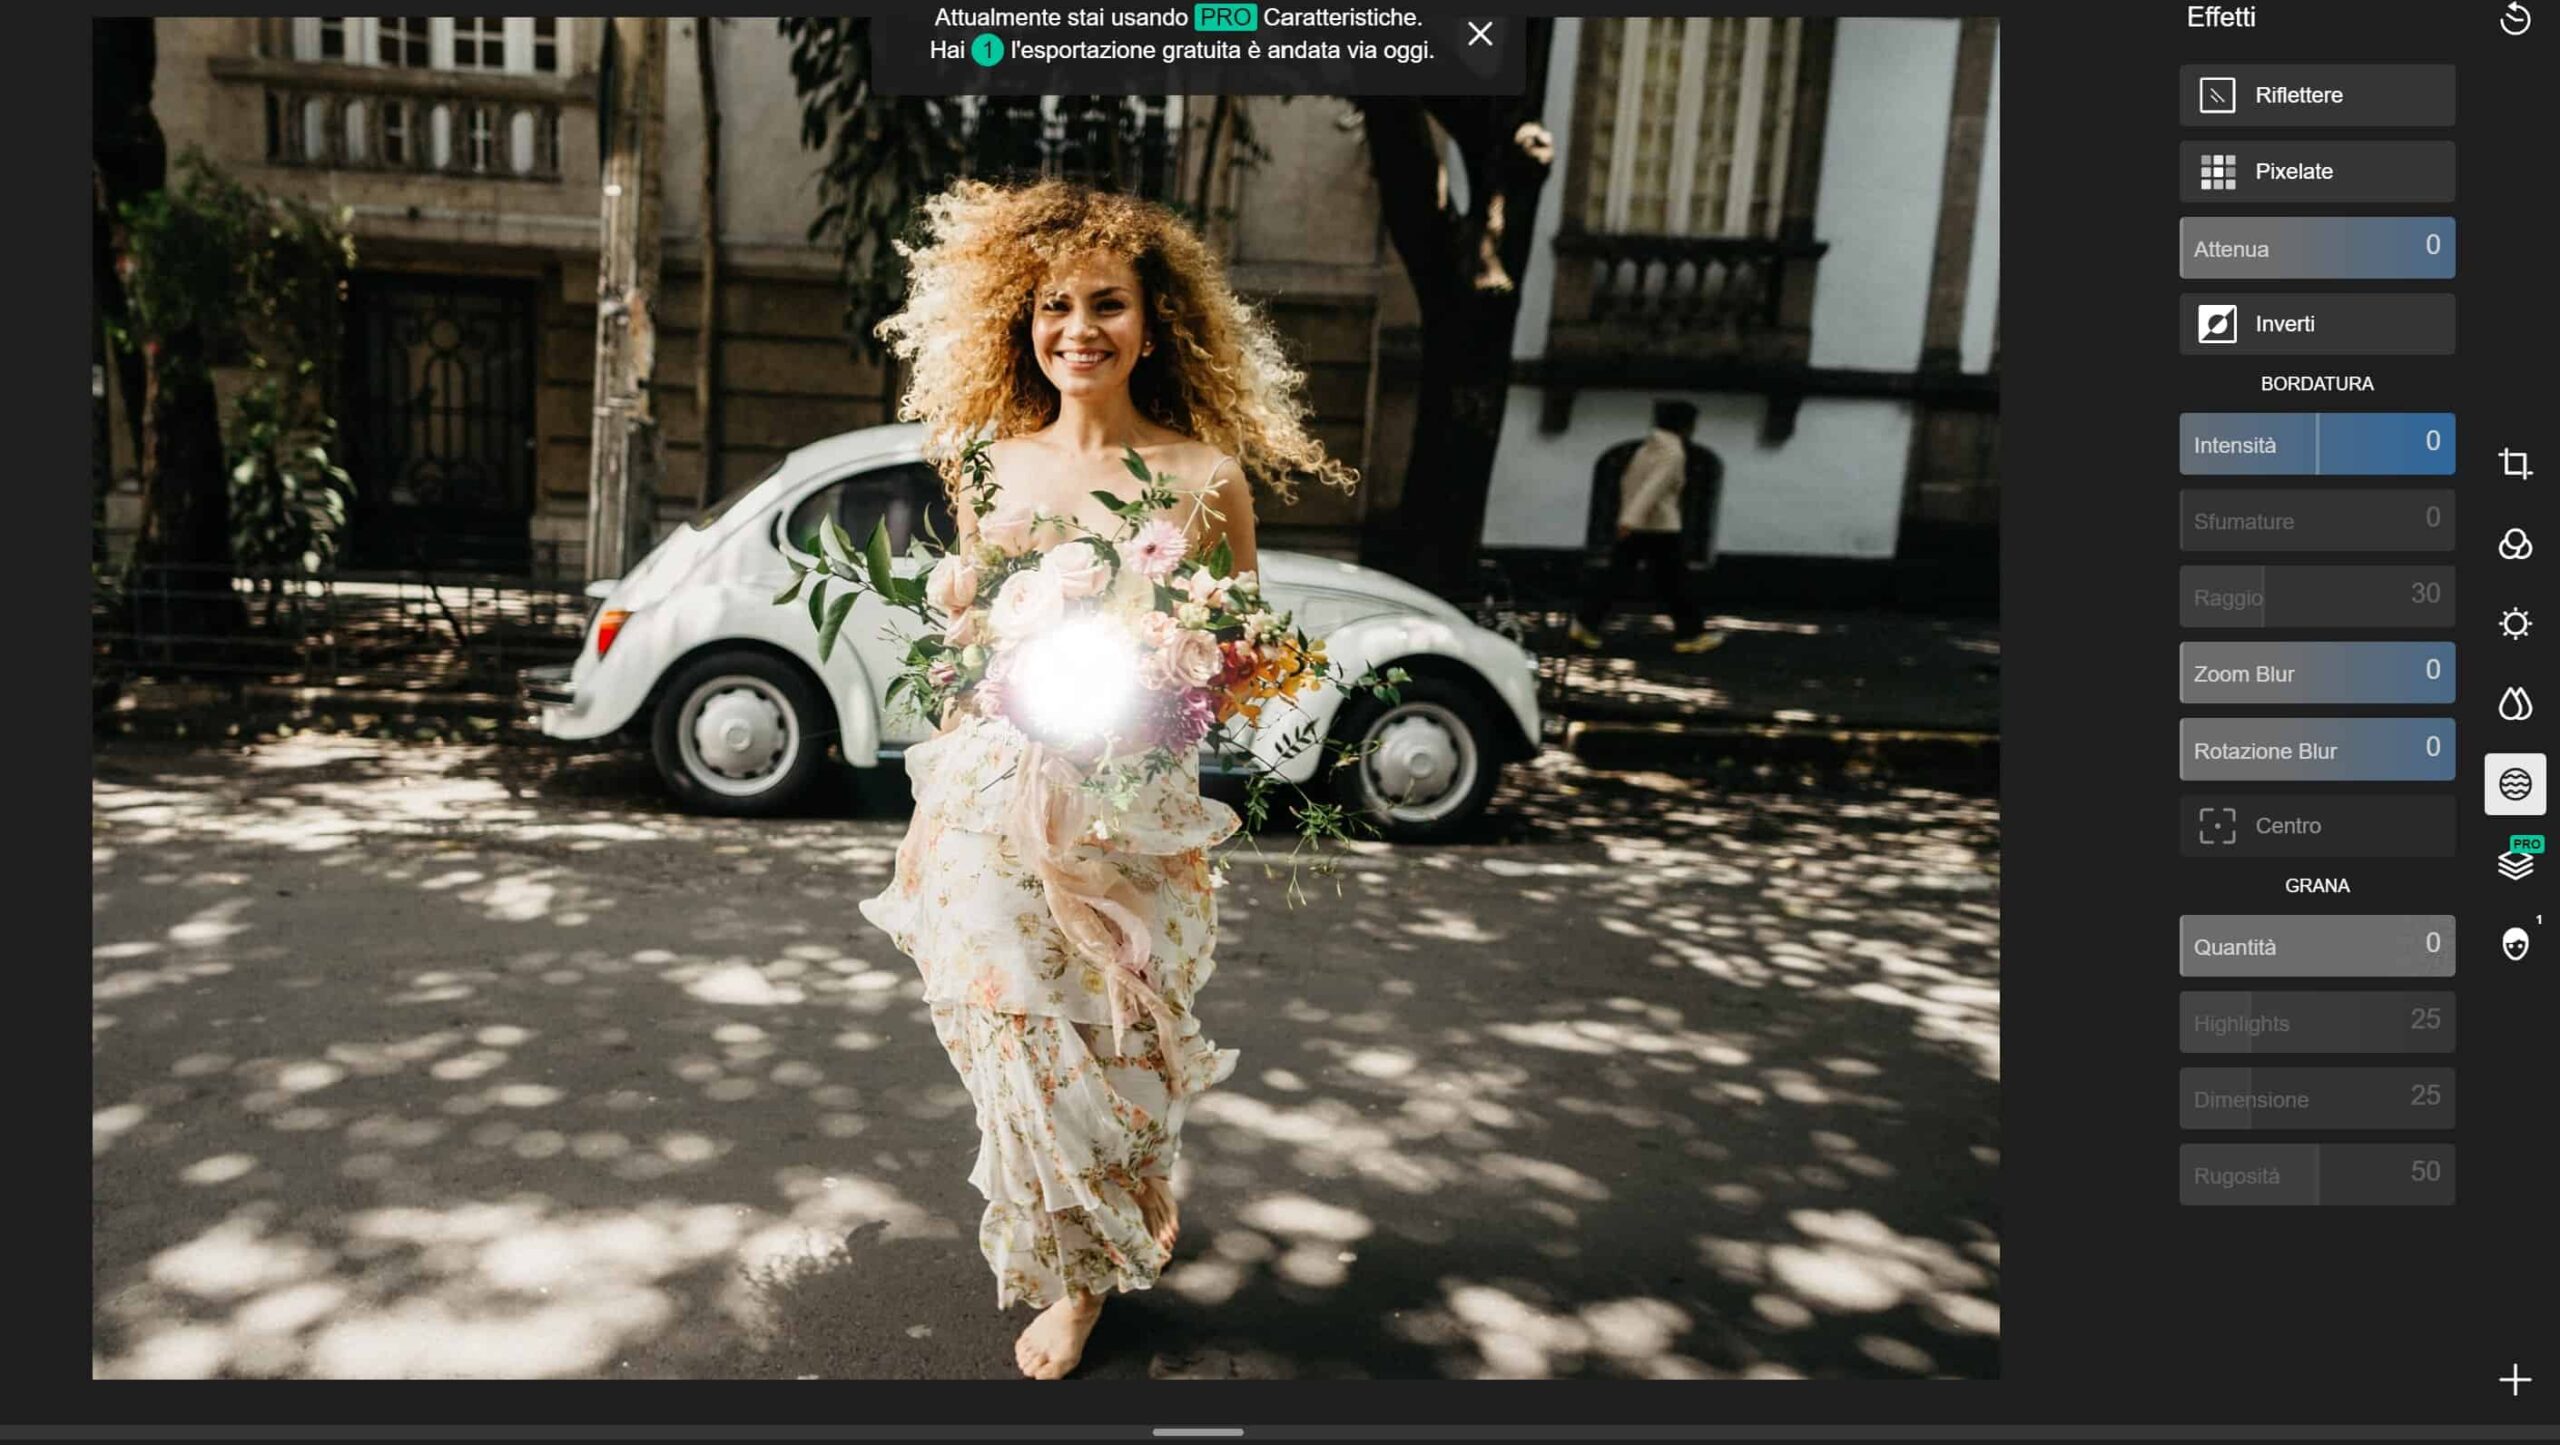Click the Inverti button
2560x1445 pixels.
click(x=2317, y=324)
